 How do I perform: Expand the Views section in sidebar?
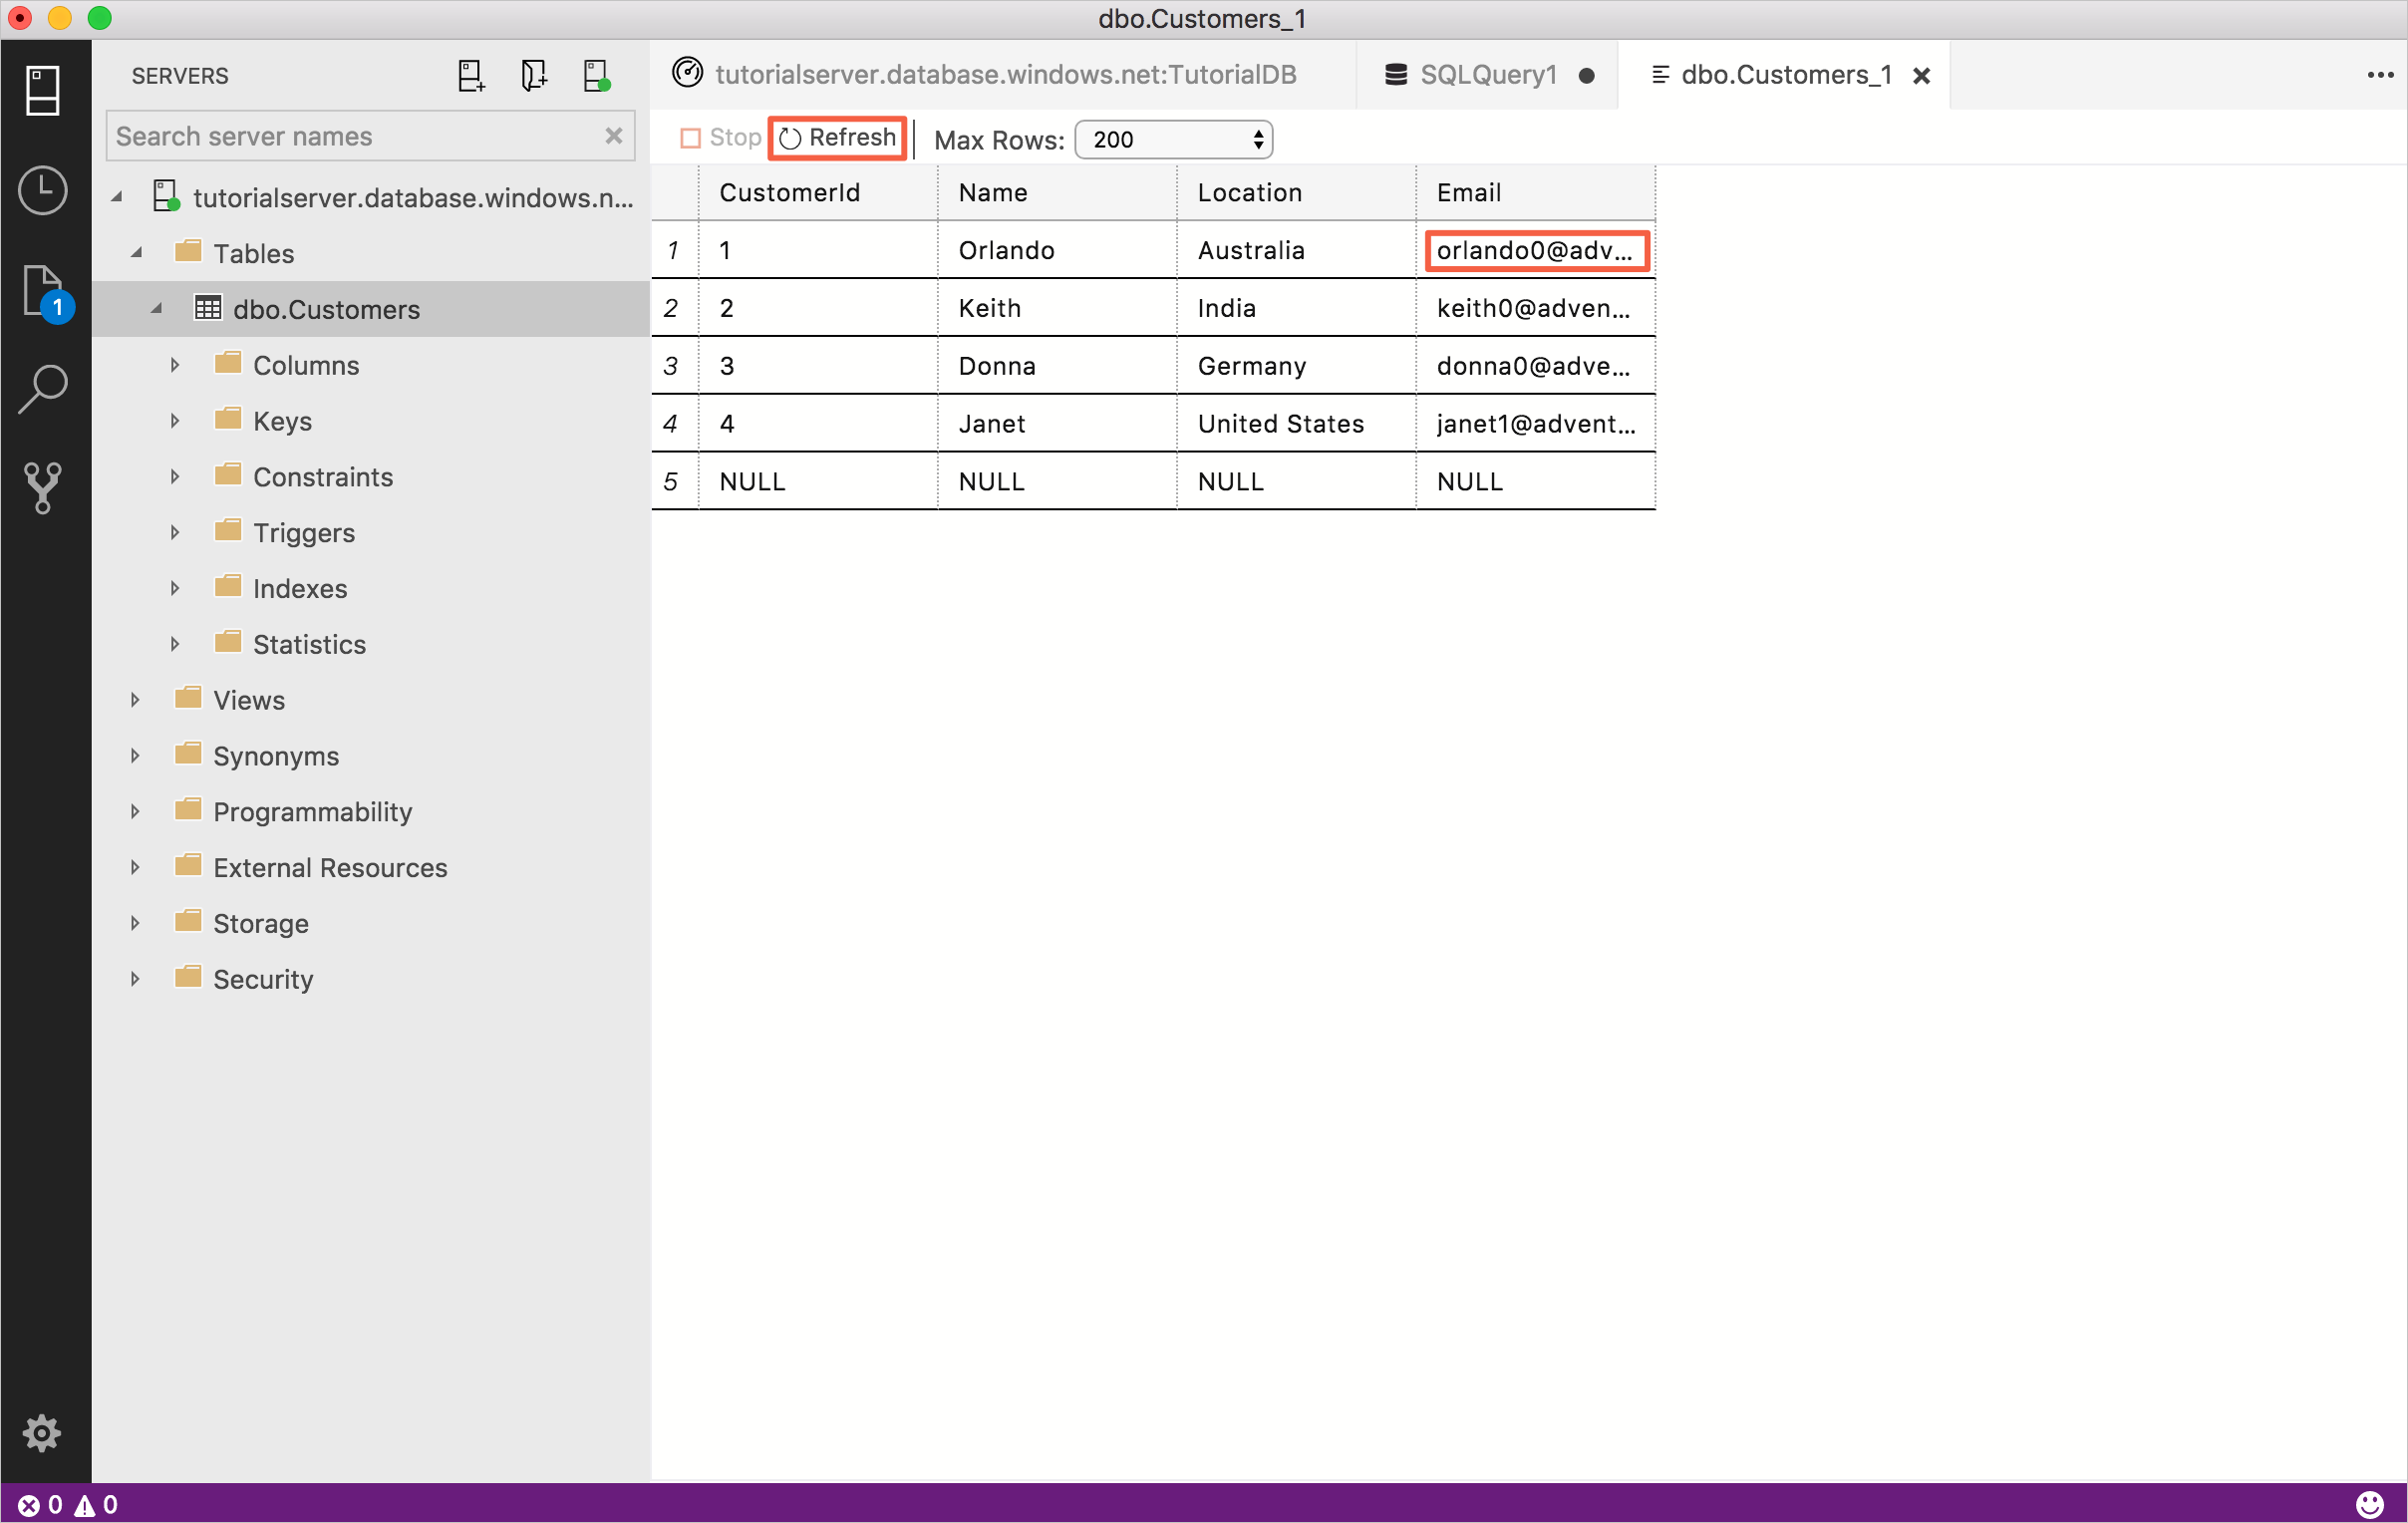tap(137, 700)
